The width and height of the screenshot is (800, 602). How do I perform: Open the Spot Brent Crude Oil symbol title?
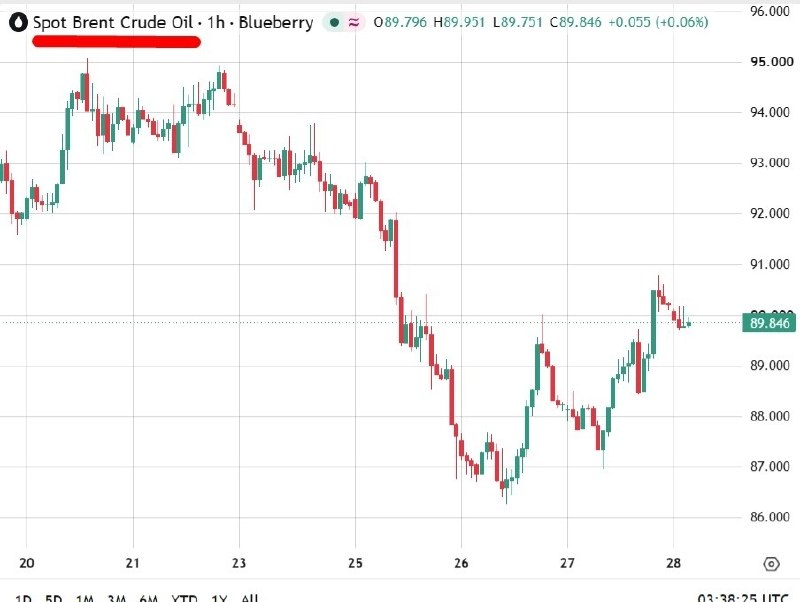point(113,22)
